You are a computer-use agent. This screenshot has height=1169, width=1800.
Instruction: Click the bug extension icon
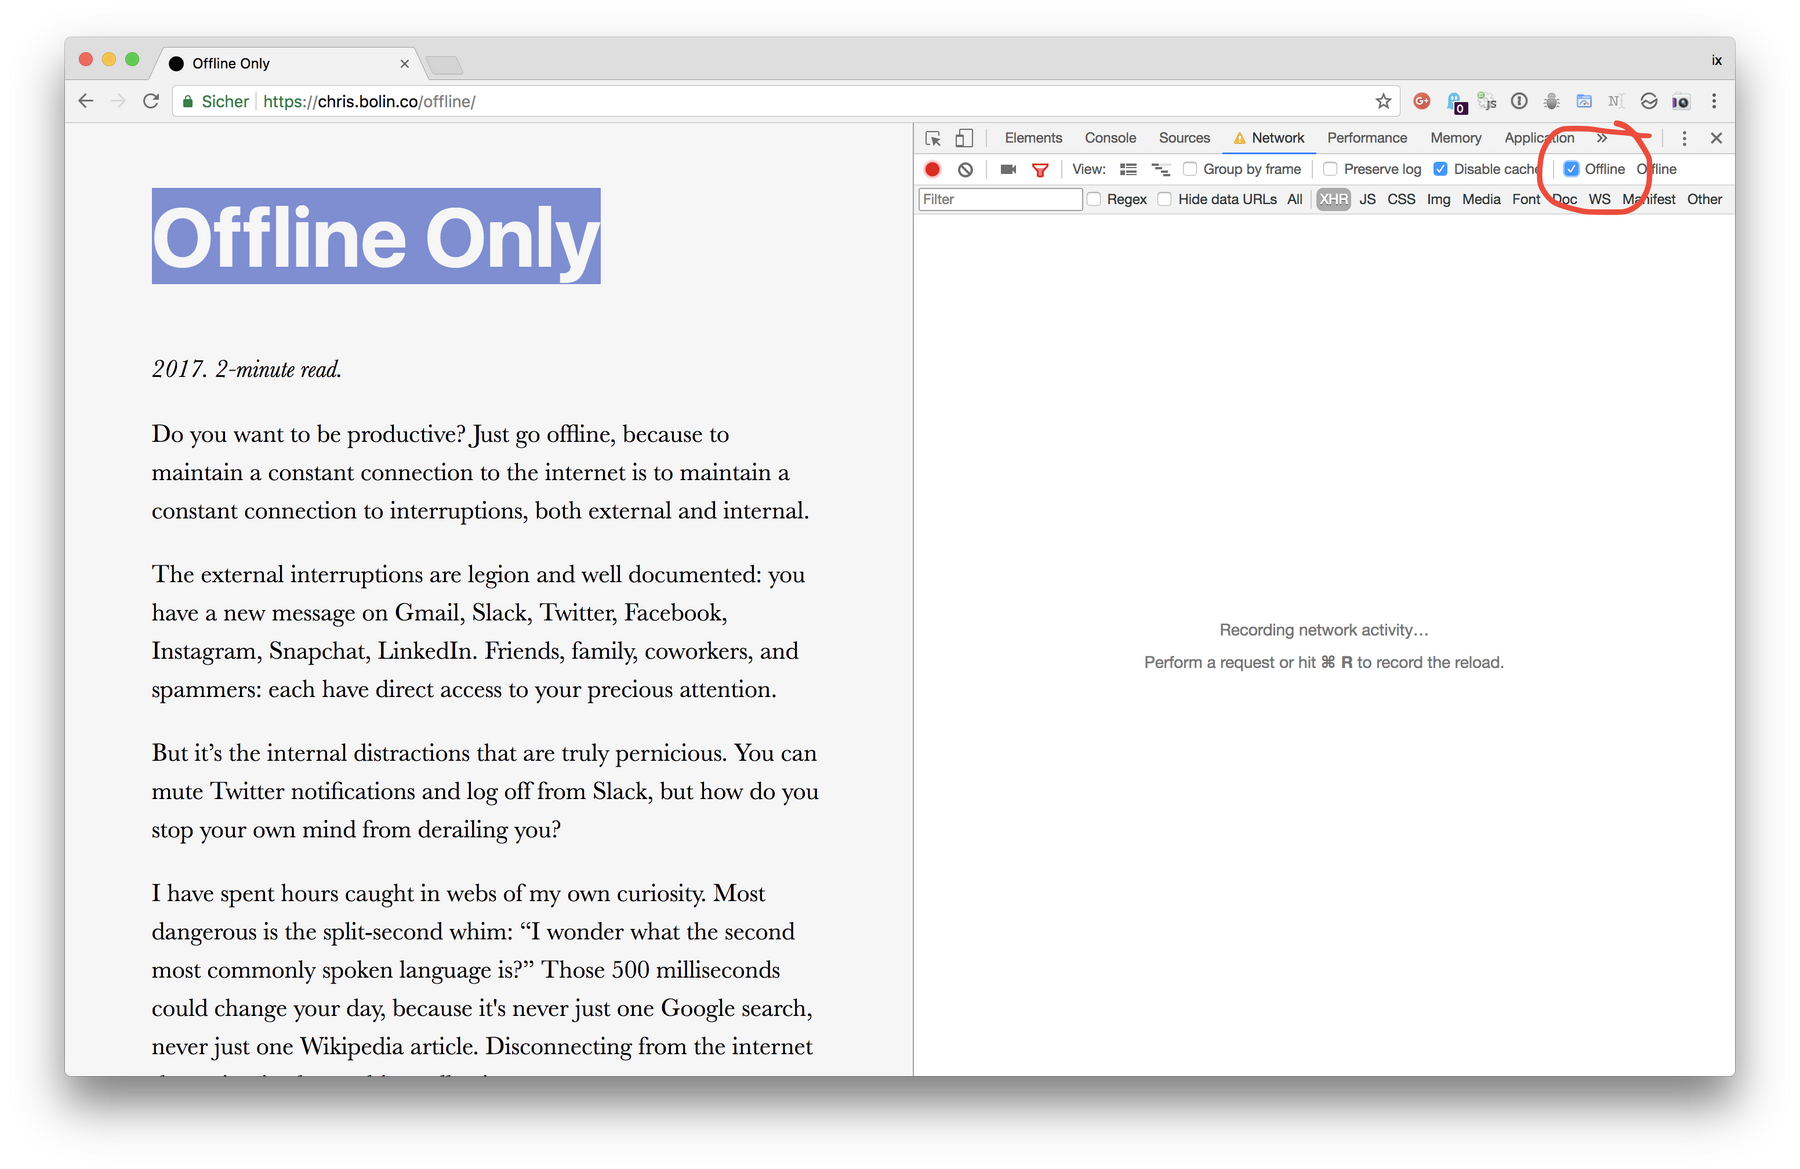coord(1551,101)
